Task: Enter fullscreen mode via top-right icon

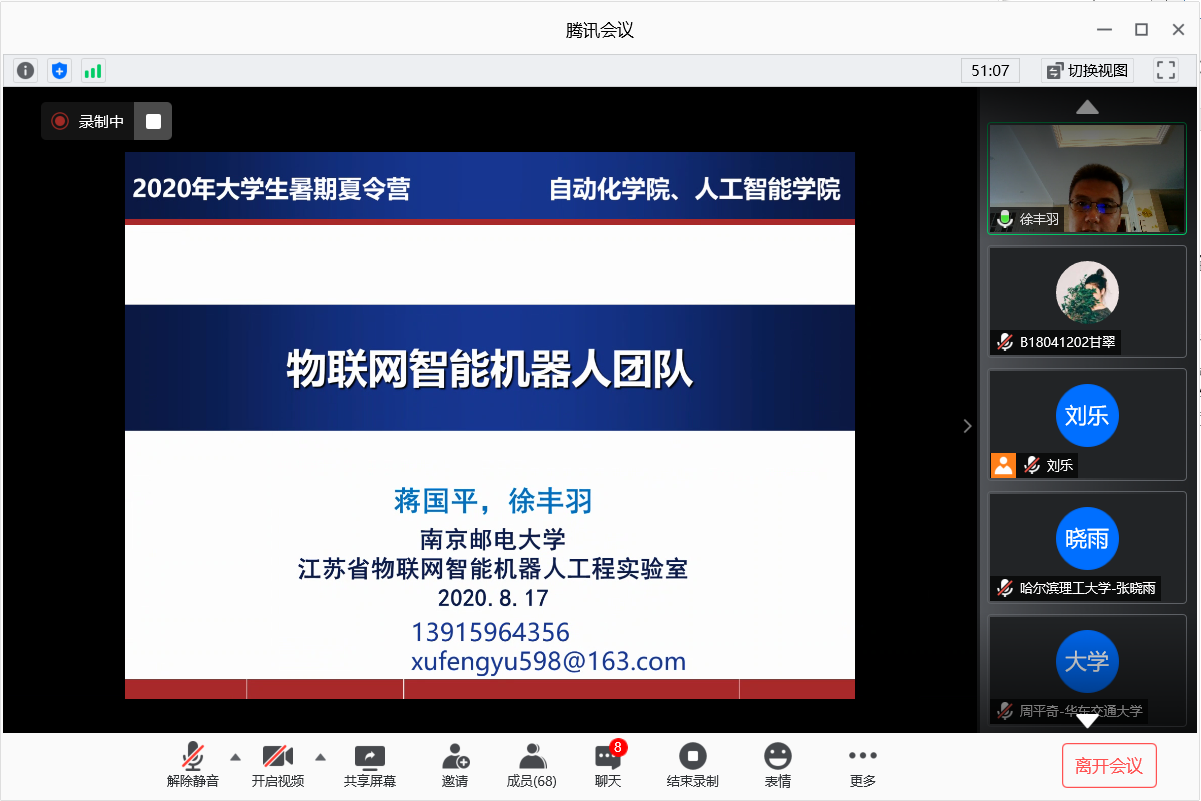Action: [x=1166, y=70]
